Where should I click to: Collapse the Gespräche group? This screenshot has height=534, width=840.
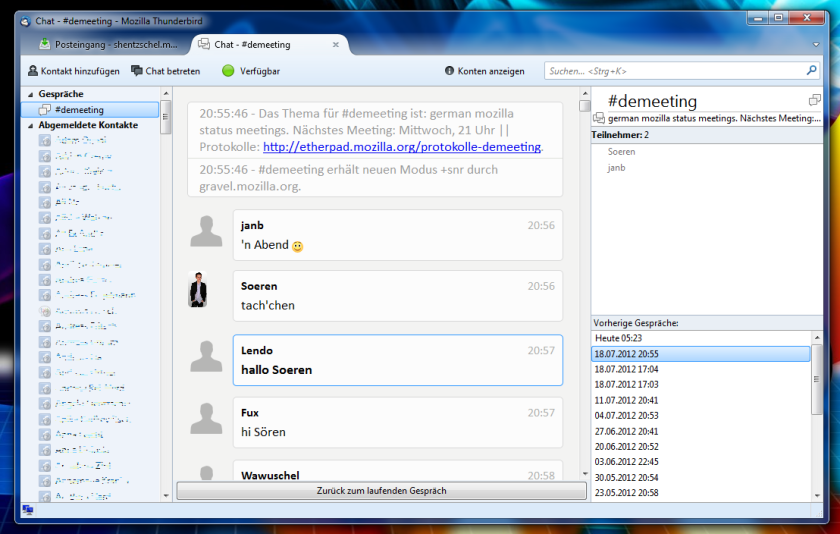click(x=31, y=94)
